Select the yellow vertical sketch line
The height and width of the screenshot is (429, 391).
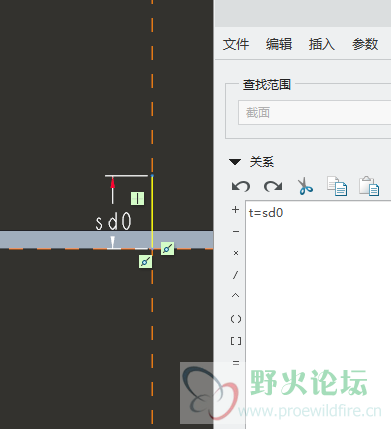pyautogui.click(x=152, y=212)
